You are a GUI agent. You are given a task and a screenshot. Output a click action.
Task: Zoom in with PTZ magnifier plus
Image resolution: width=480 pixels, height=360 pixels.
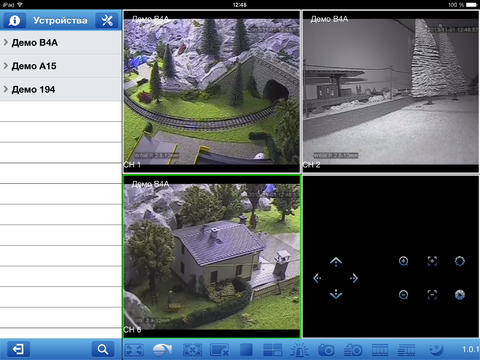coord(404,261)
